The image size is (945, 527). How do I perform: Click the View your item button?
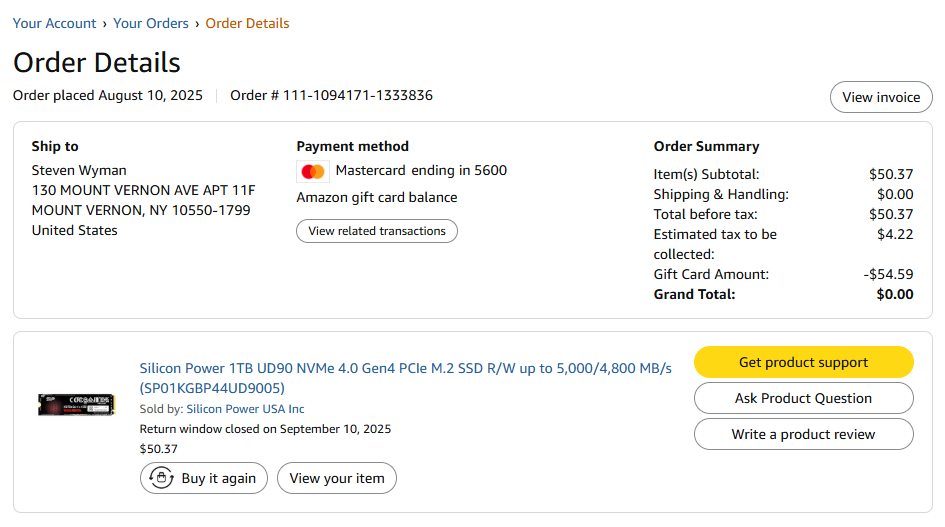[337, 478]
